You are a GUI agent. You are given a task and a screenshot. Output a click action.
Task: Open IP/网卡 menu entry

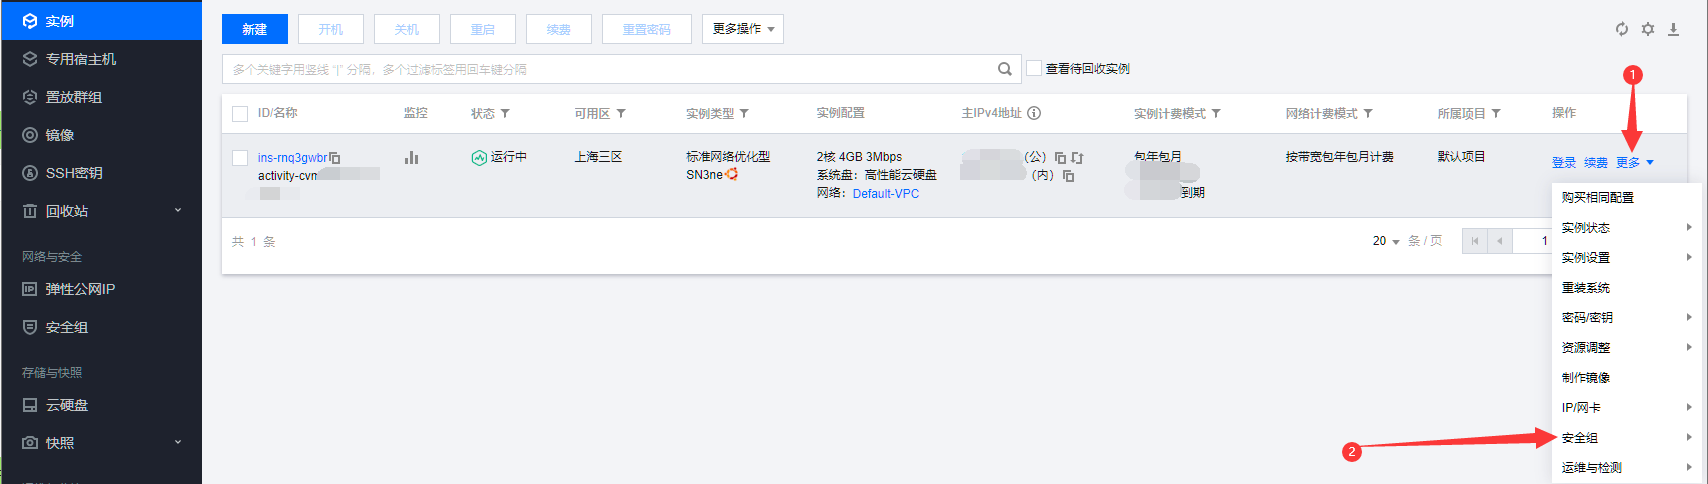click(1626, 408)
